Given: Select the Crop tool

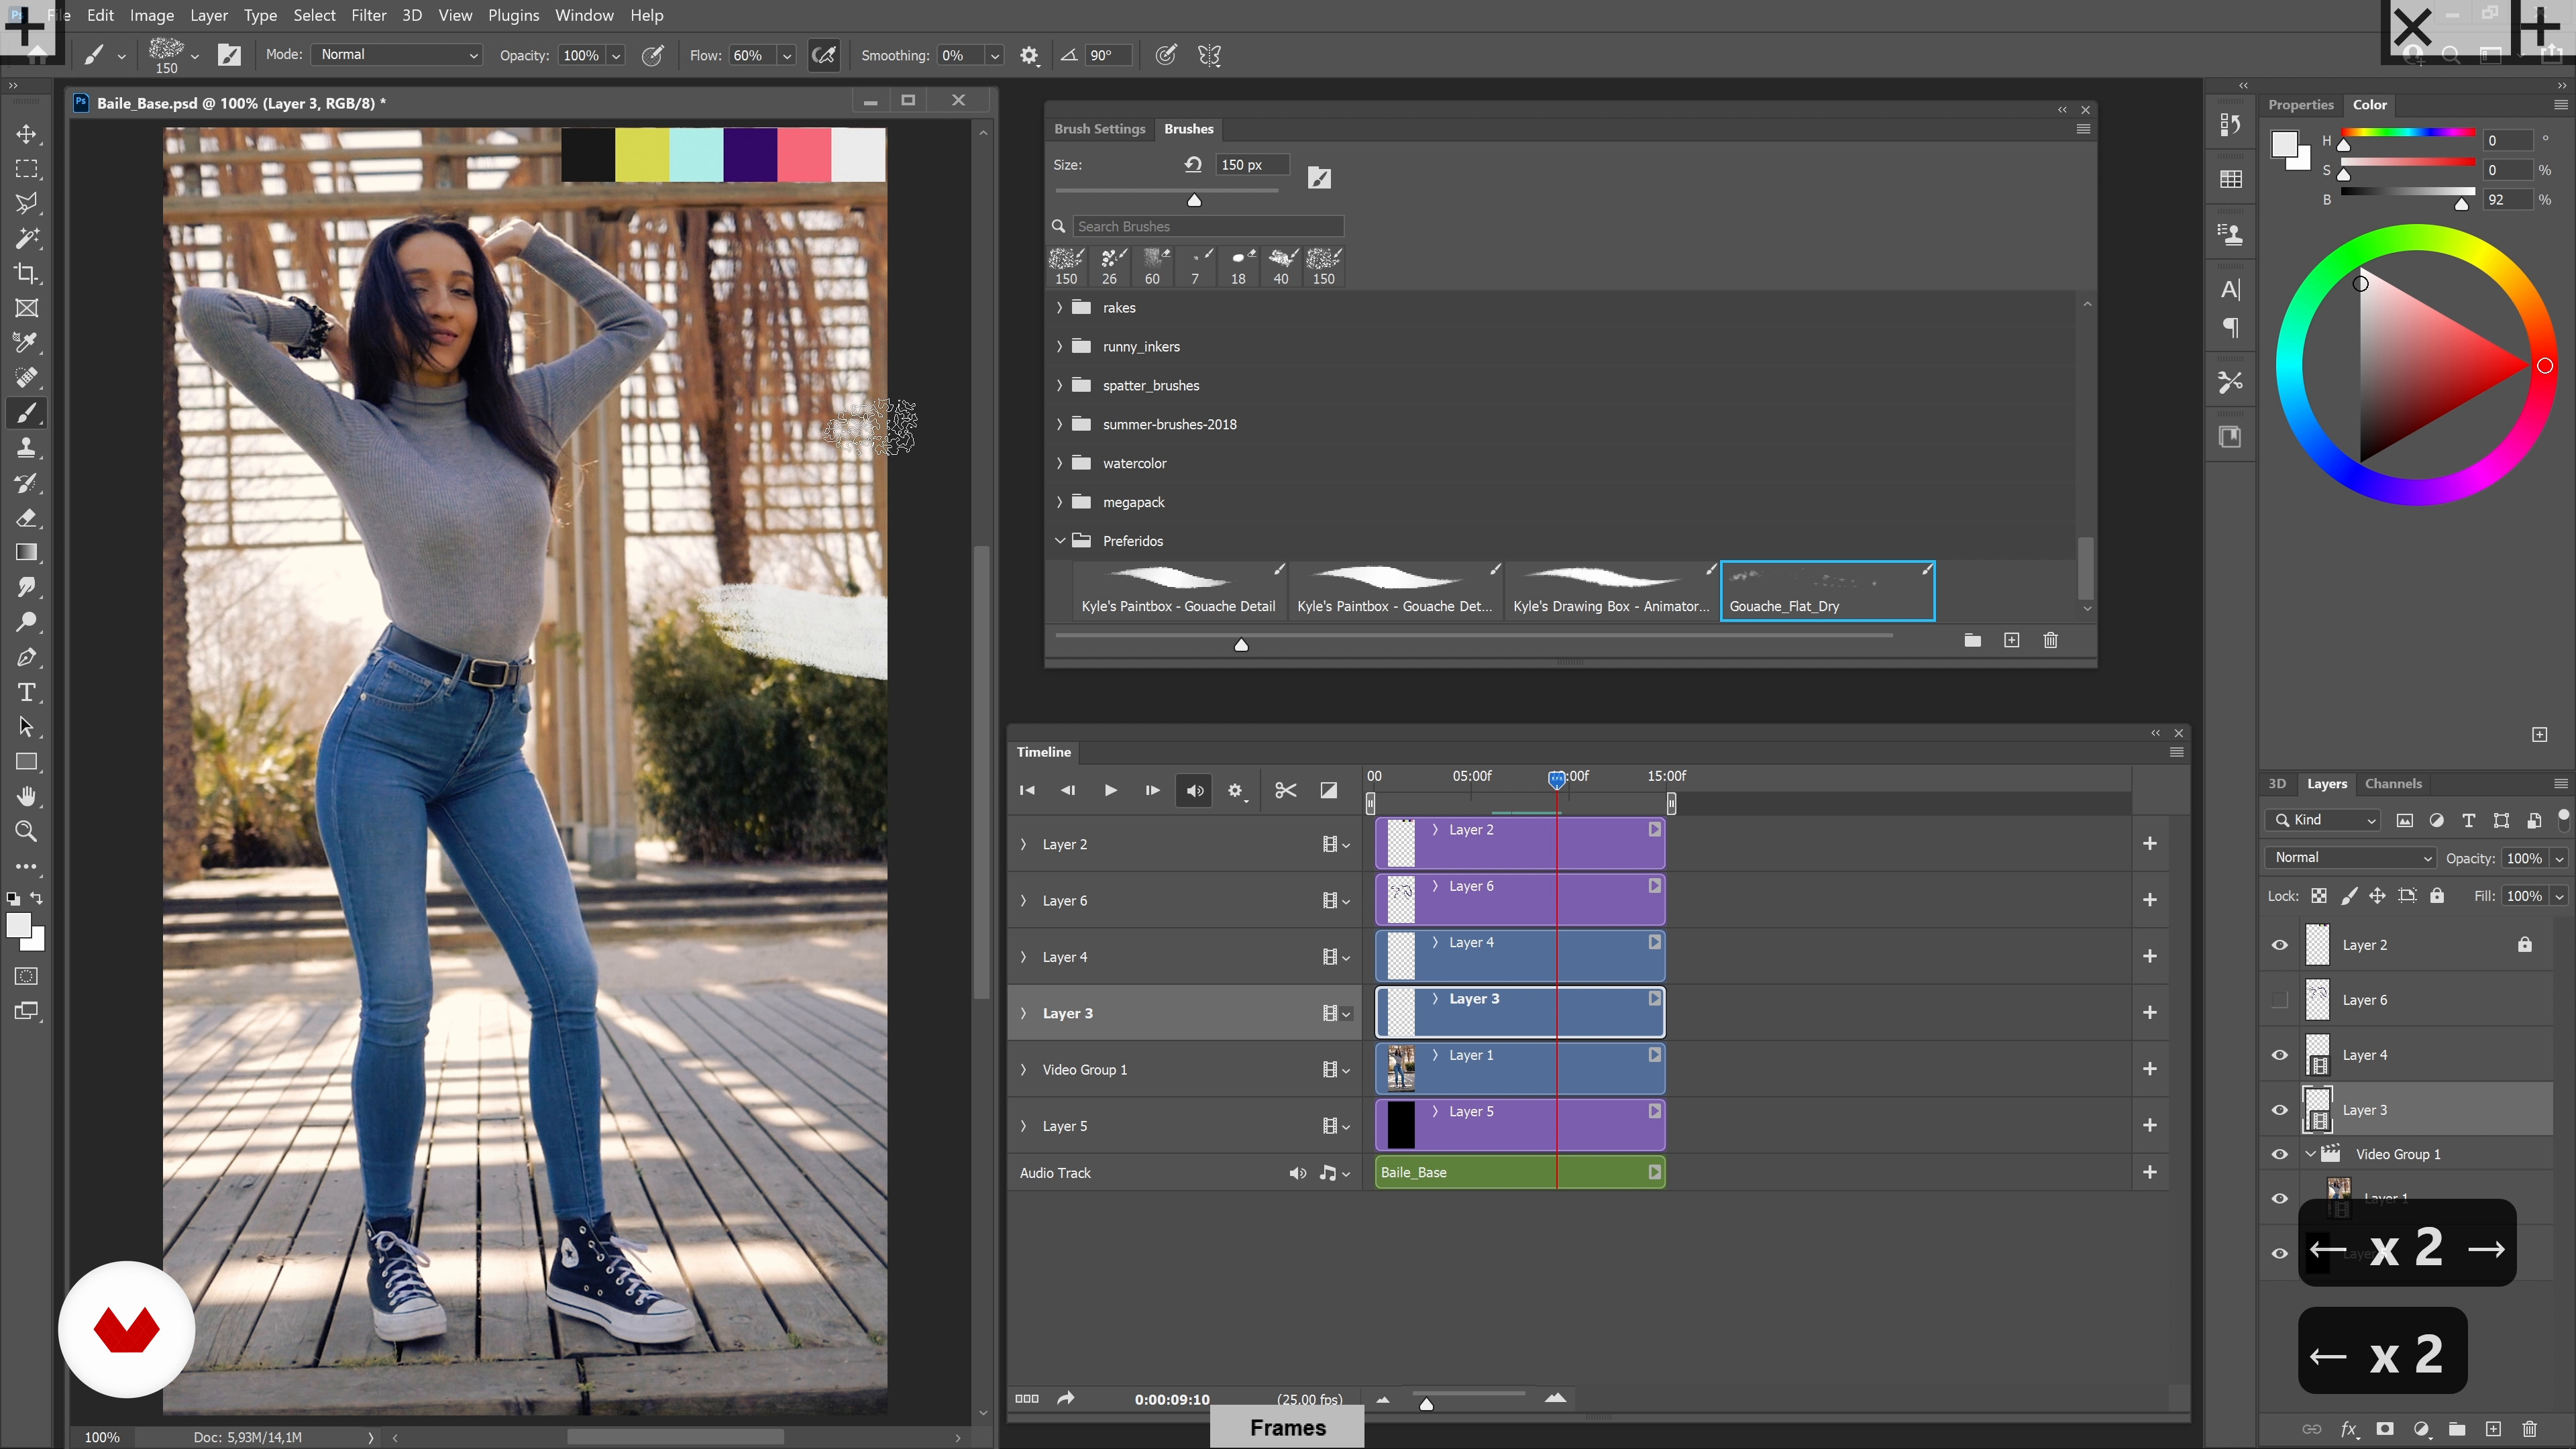Looking at the screenshot, I should [x=27, y=274].
